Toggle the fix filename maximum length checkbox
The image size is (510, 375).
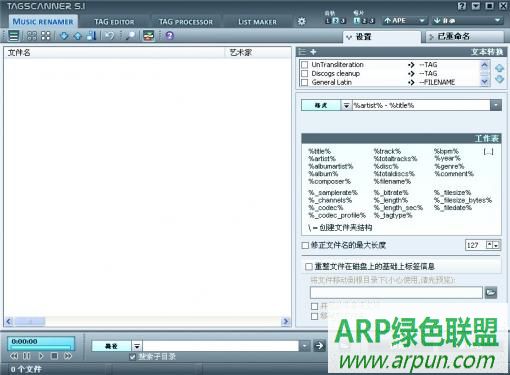coord(305,246)
